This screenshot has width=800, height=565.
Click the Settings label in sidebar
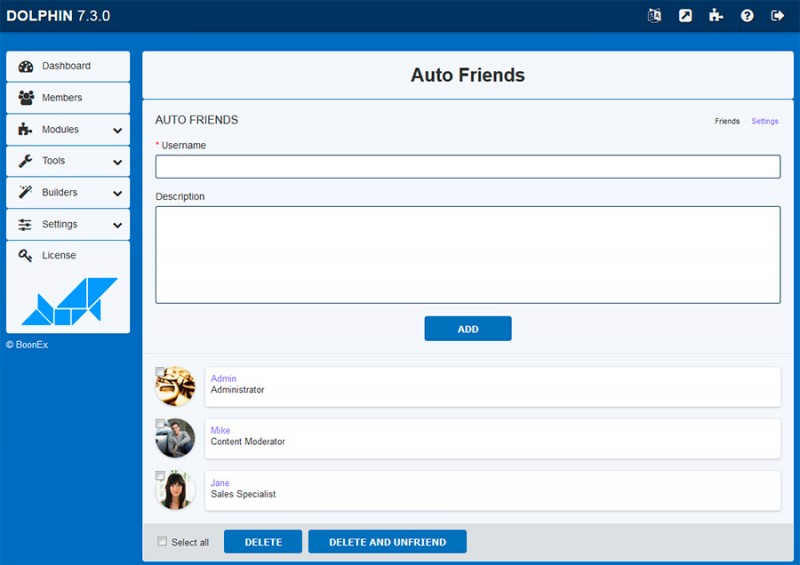60,224
